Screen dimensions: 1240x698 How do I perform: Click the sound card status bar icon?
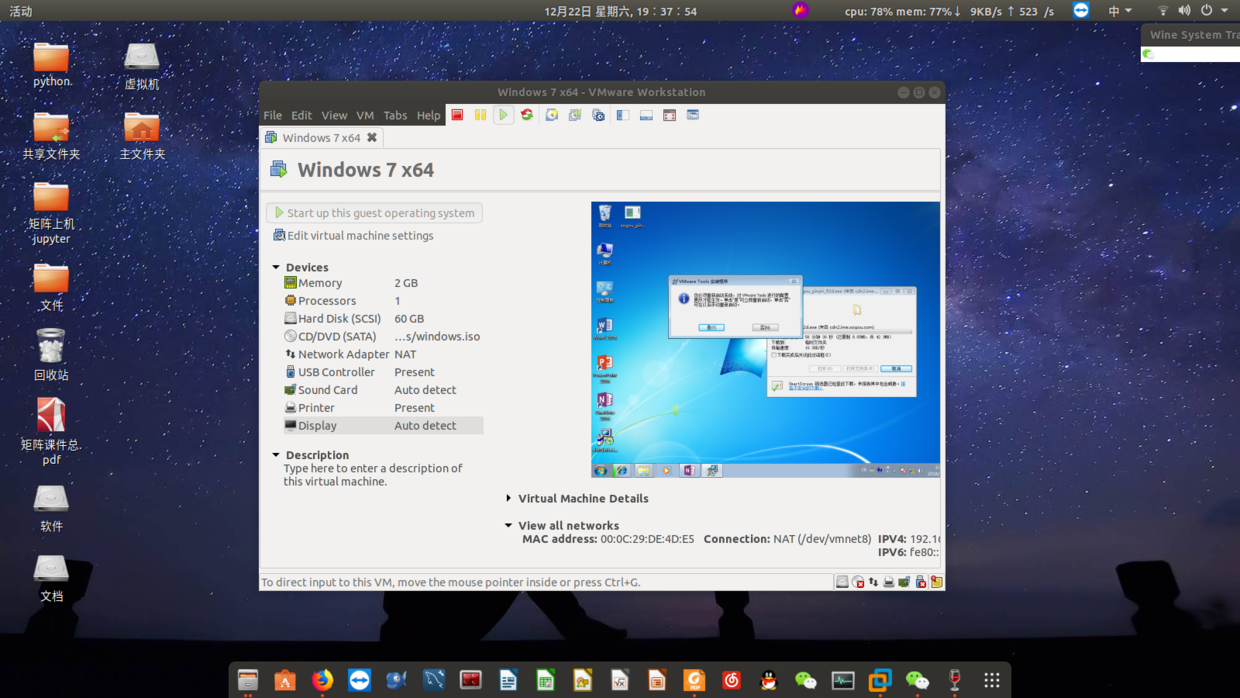[x=904, y=582]
